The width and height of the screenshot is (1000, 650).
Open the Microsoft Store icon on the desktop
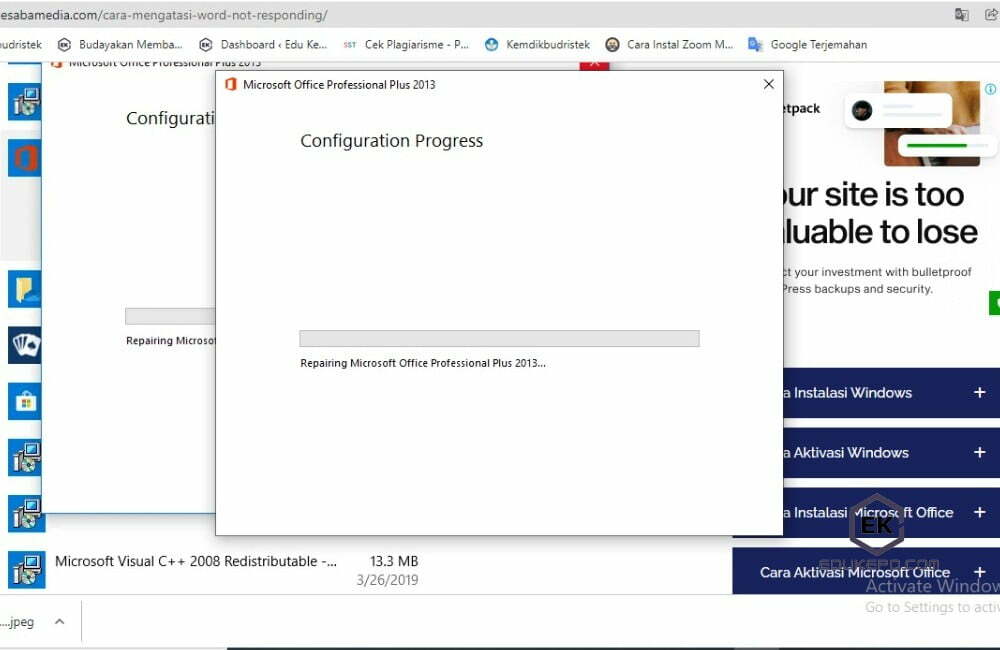pos(24,400)
